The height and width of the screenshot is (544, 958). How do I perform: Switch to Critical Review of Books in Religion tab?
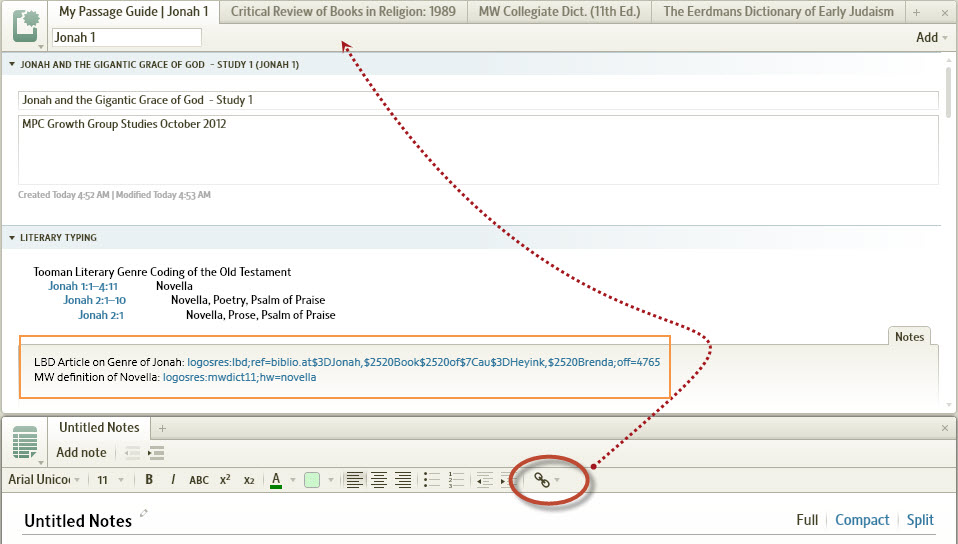pyautogui.click(x=343, y=12)
